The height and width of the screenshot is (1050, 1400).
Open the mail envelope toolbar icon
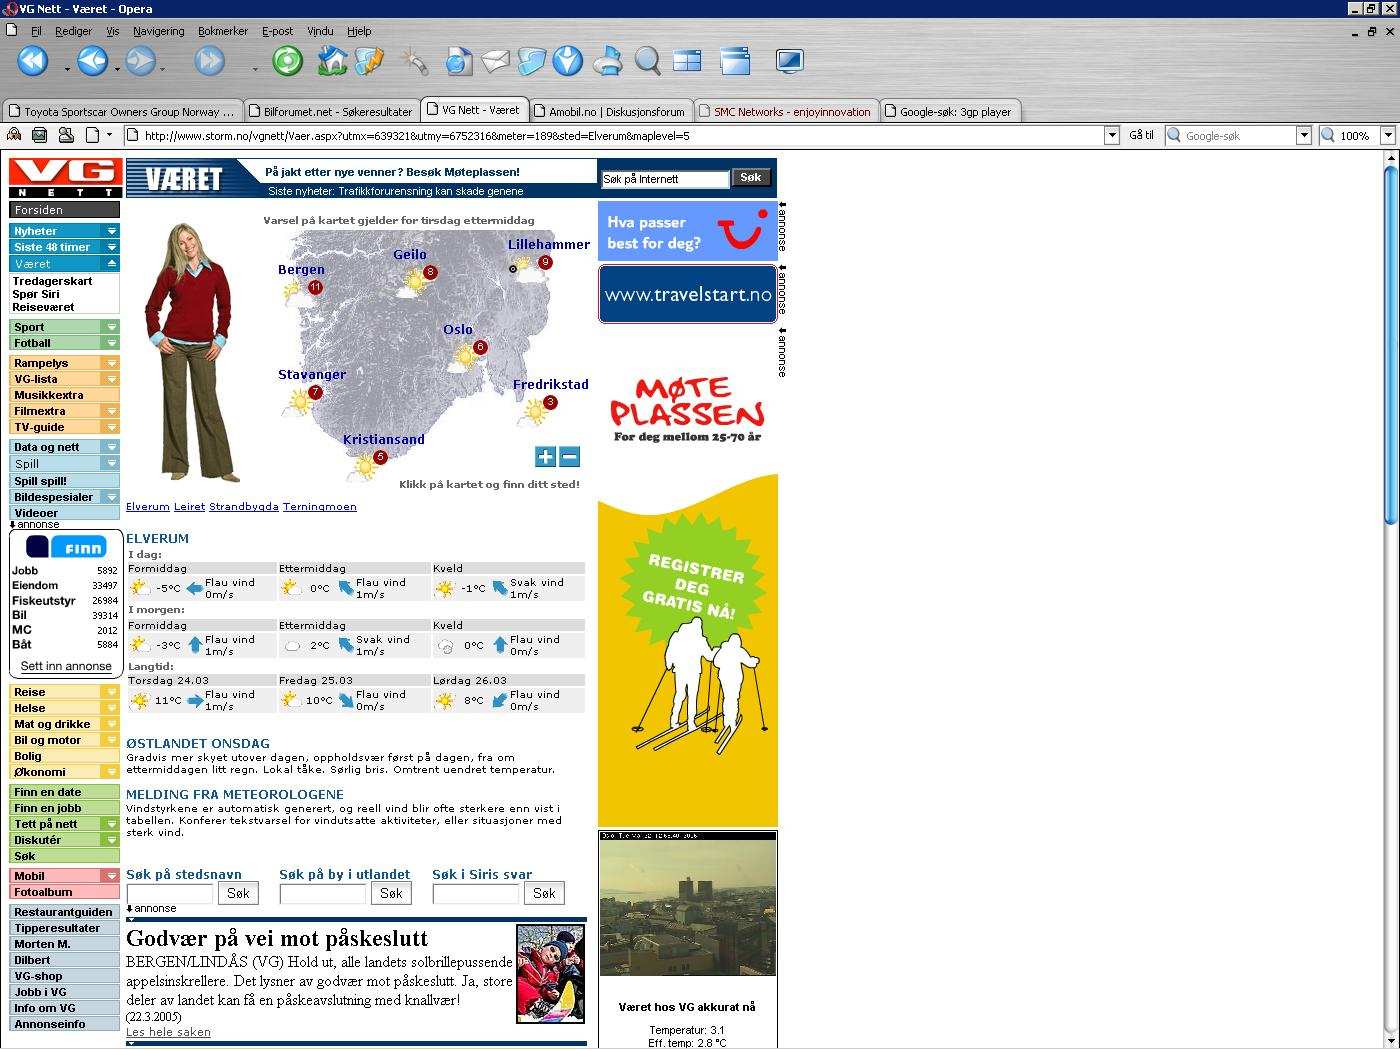496,62
